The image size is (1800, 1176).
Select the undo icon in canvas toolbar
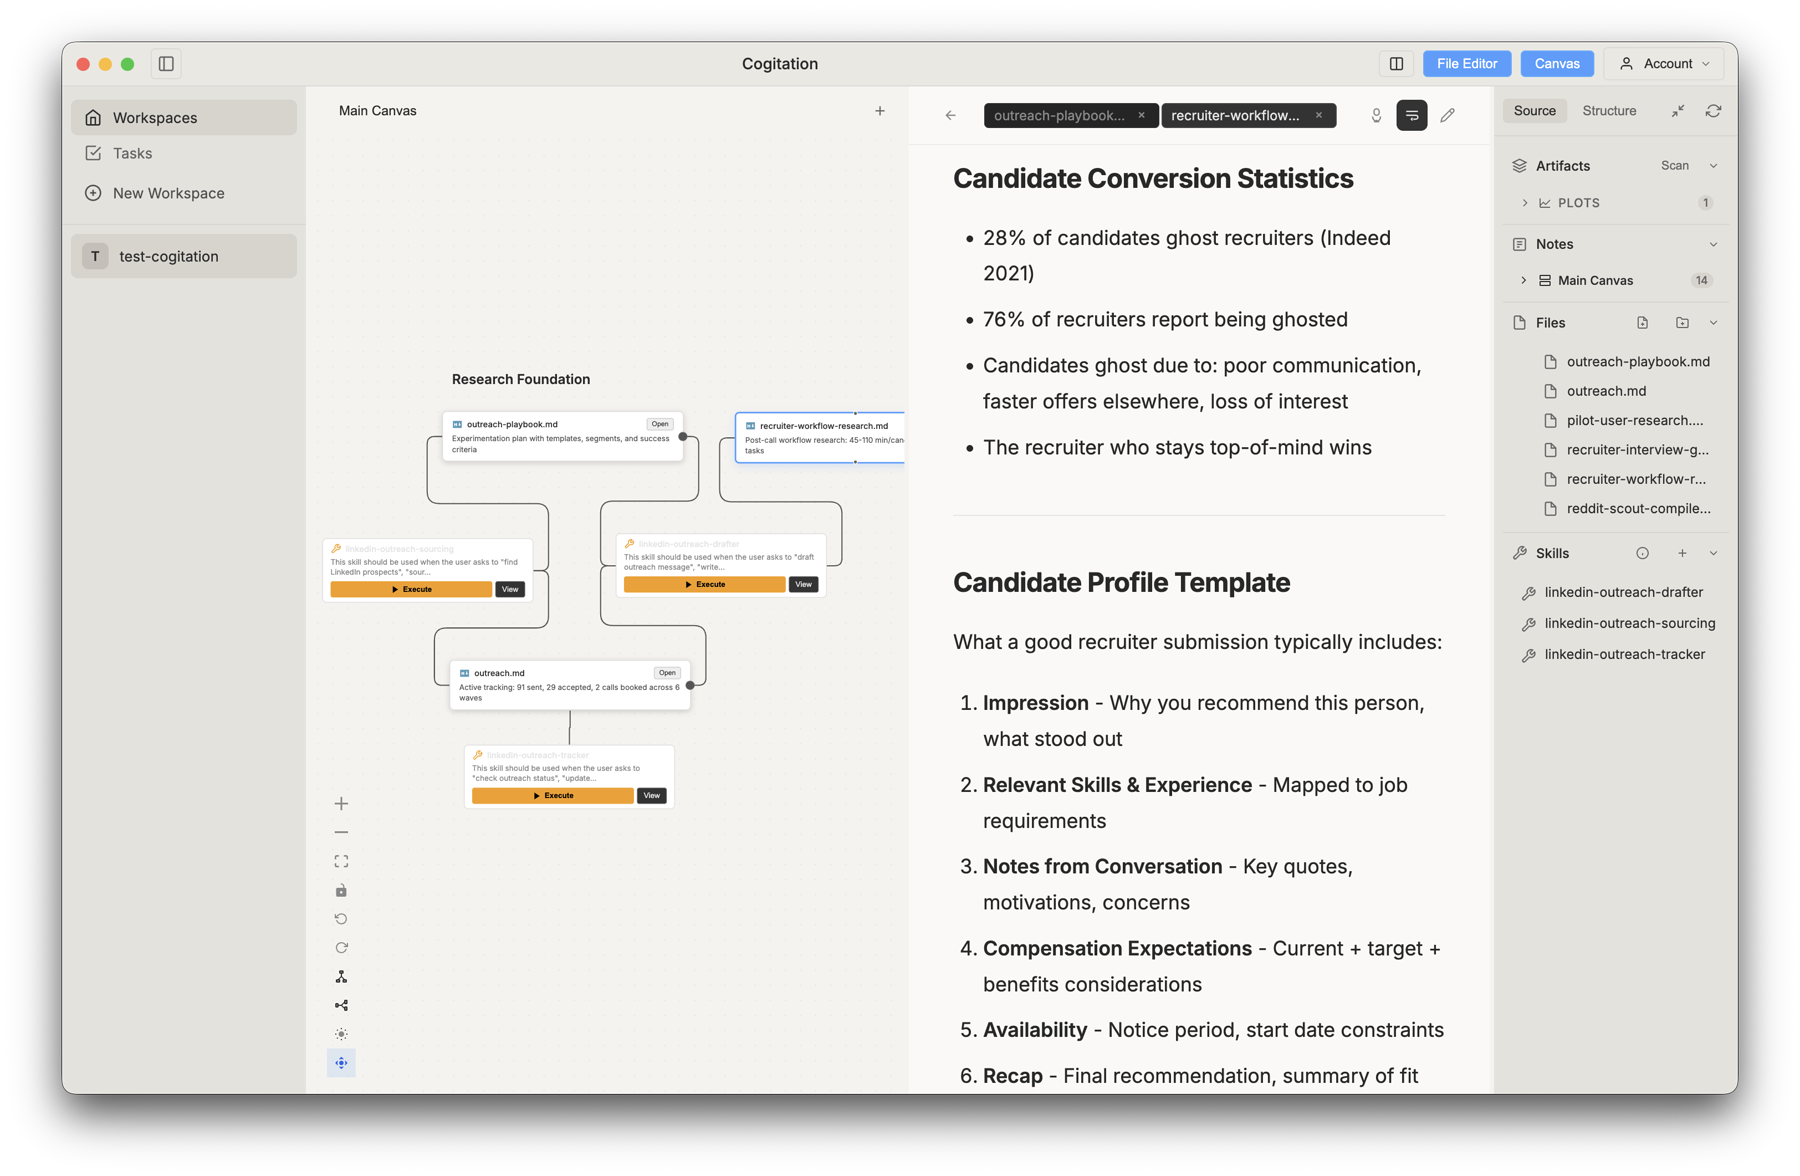click(x=341, y=918)
